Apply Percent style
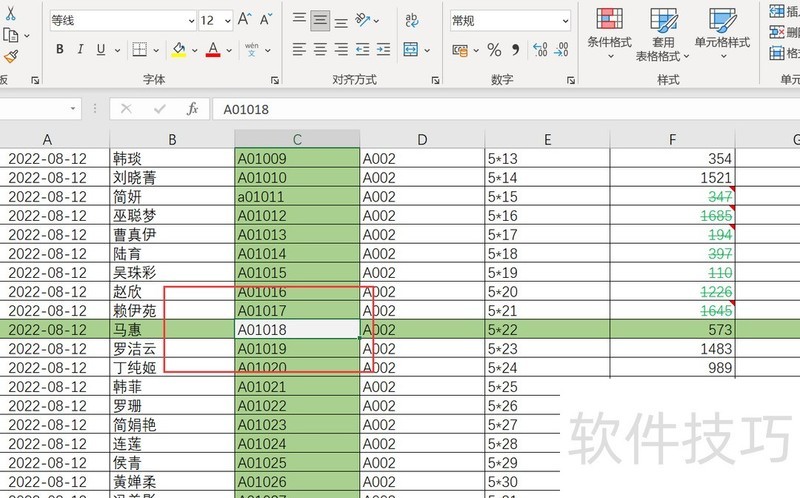Viewport: 800px width, 498px height. click(x=494, y=50)
